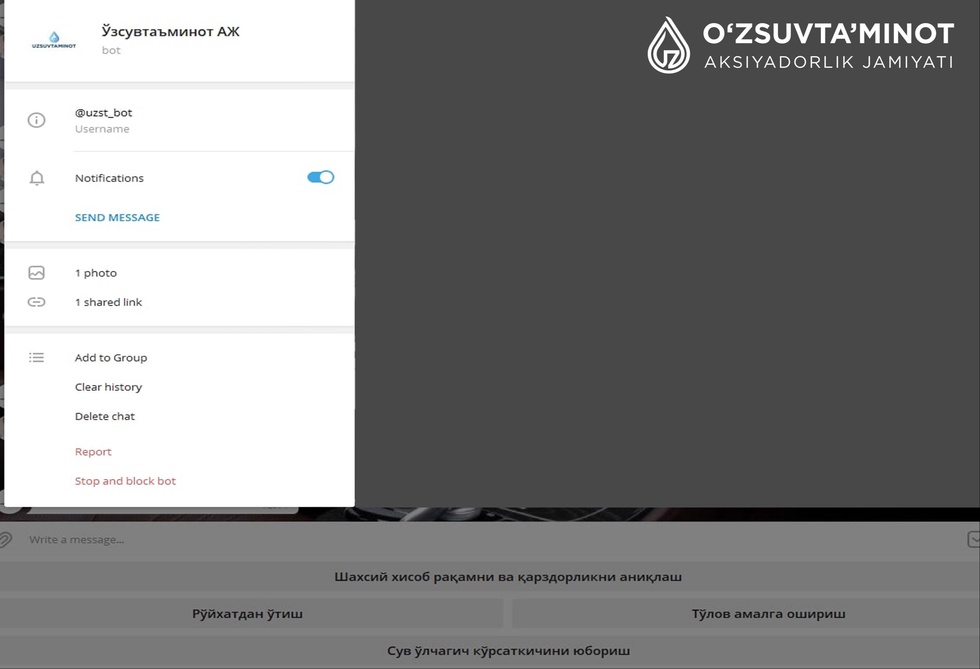Click the notifications bell icon
Viewport: 980px width, 669px height.
[x=37, y=178]
